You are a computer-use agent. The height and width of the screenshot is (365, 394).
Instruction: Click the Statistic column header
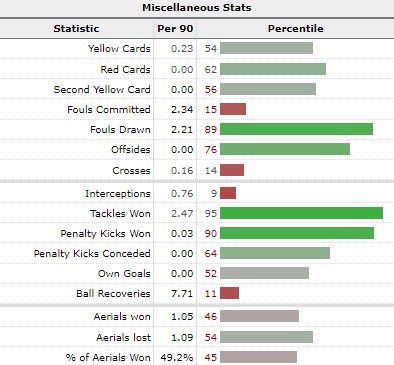pos(76,28)
